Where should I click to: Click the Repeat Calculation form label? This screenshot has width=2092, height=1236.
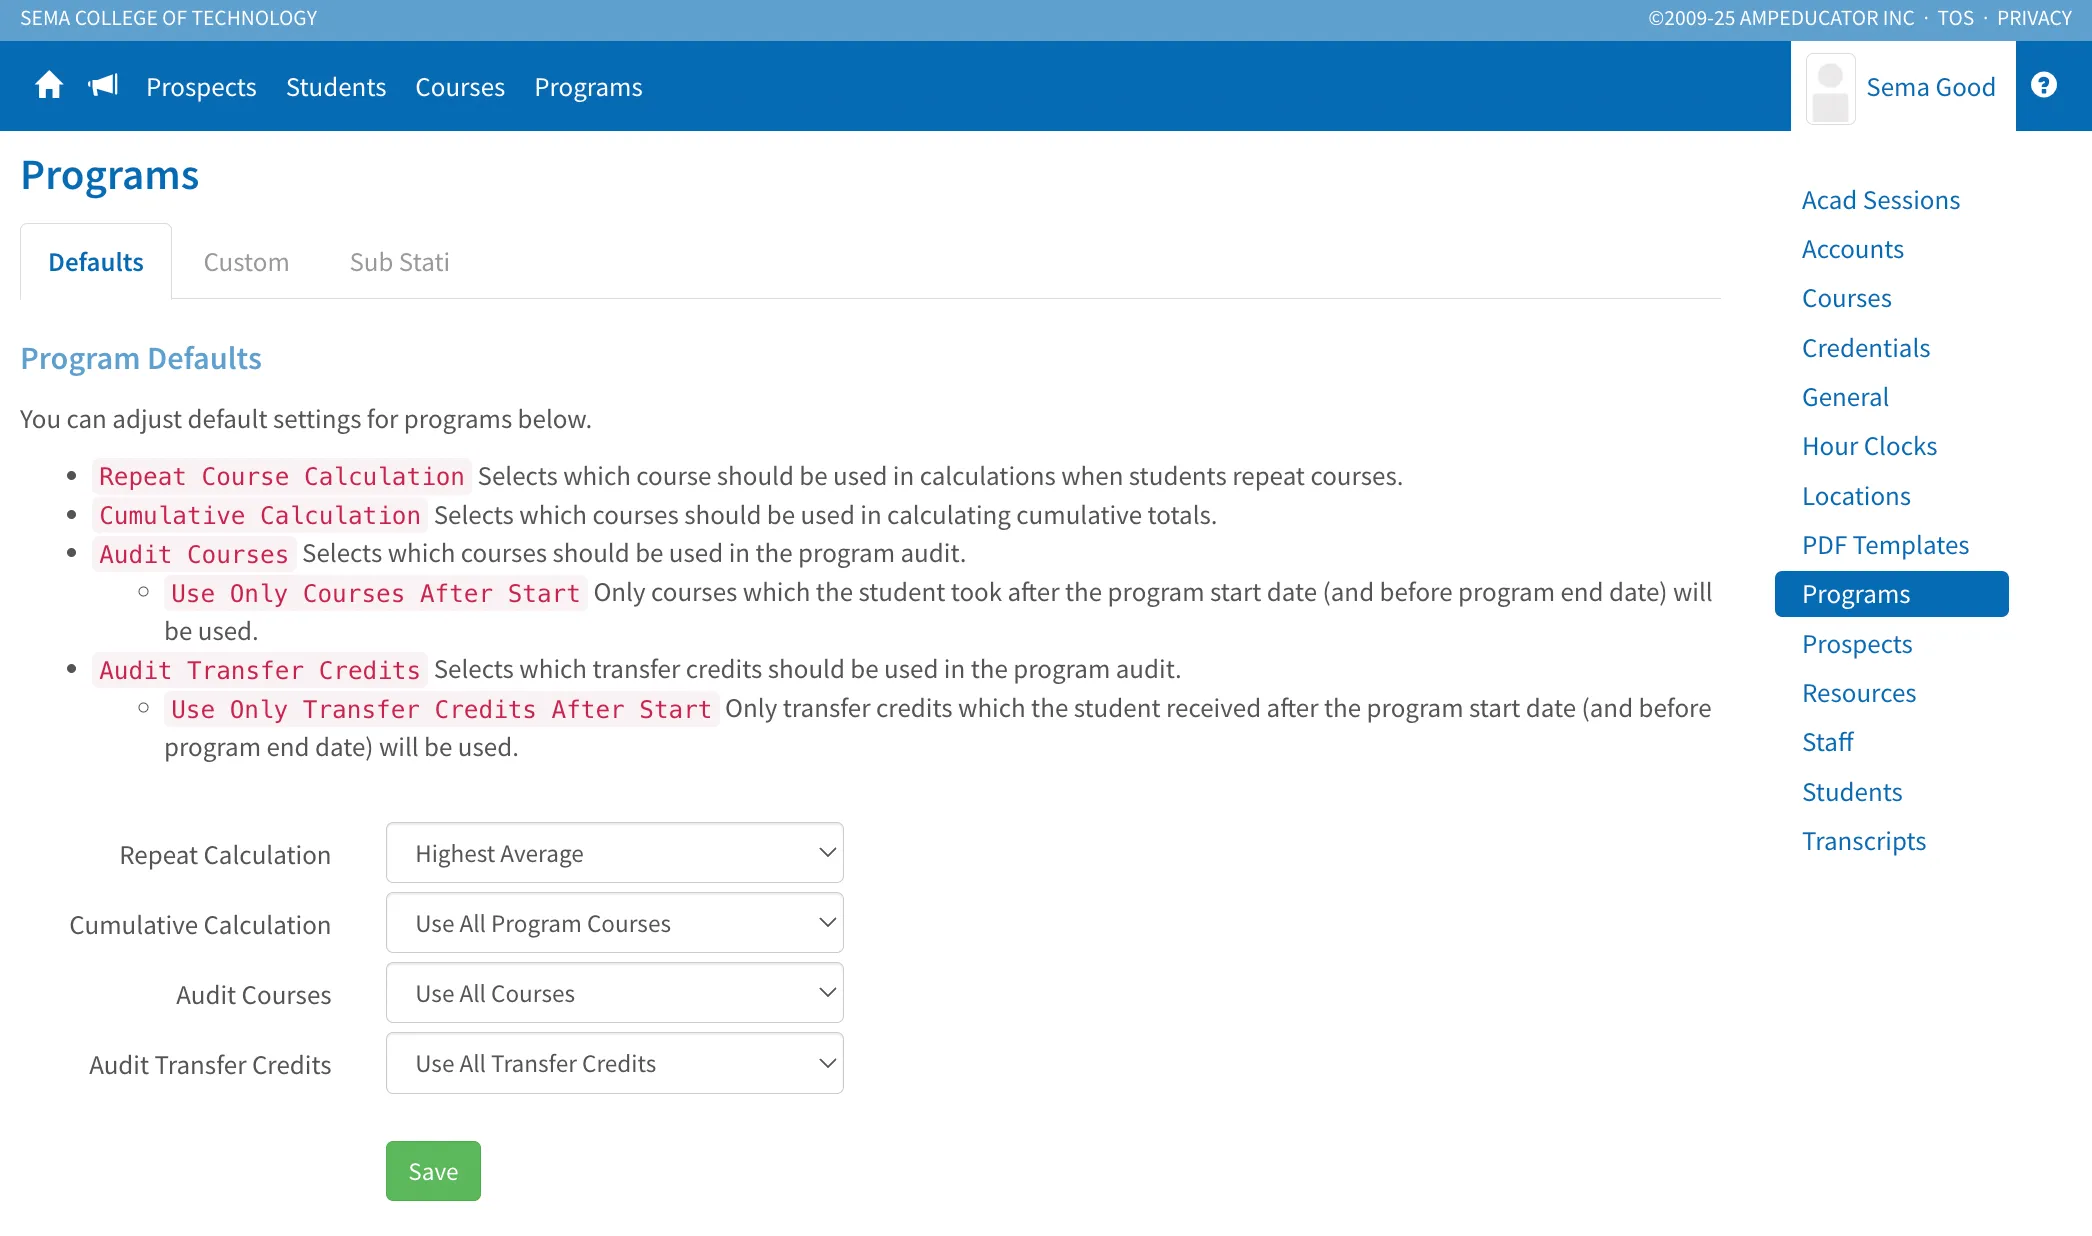(225, 855)
